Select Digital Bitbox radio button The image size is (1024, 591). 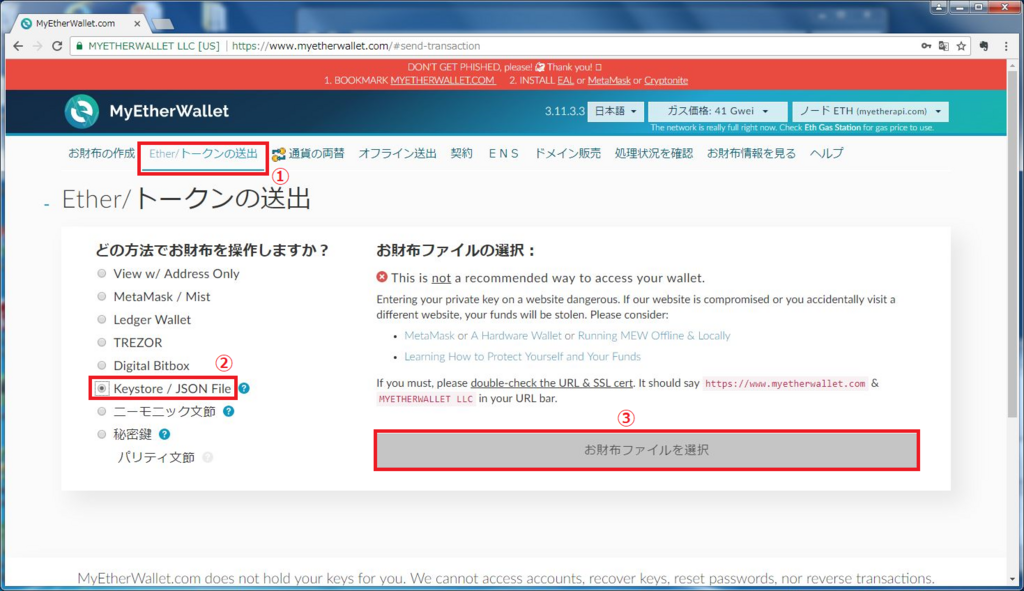pos(102,365)
